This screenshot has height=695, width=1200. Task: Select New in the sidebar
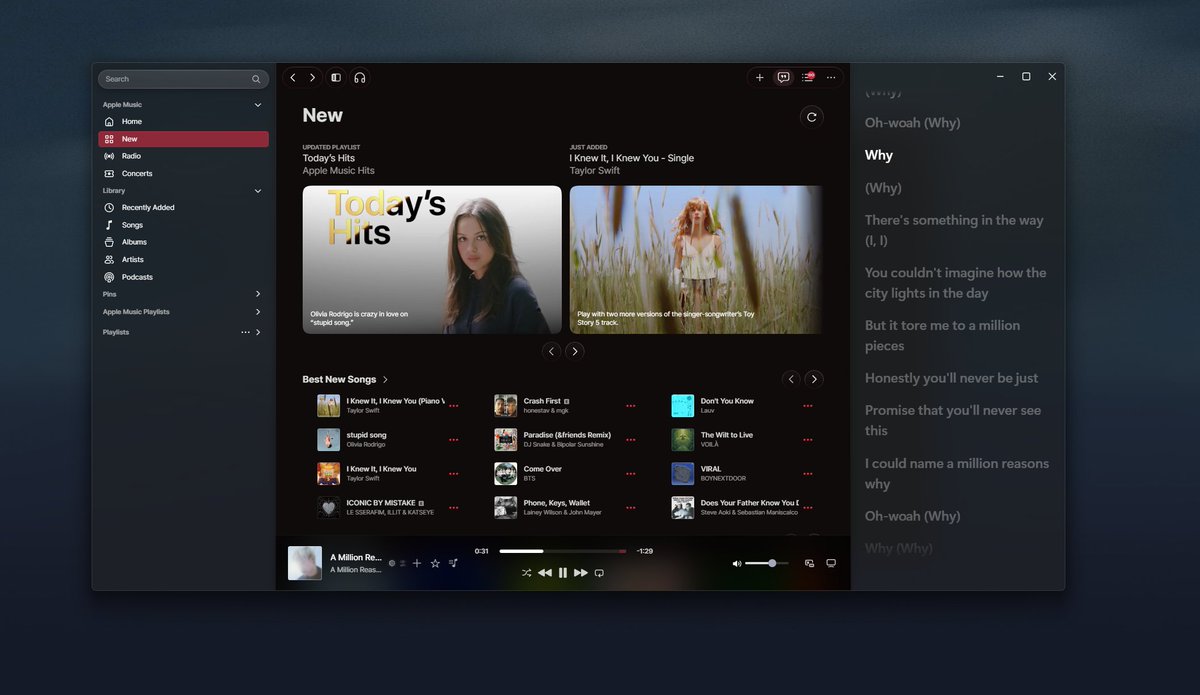click(x=183, y=139)
